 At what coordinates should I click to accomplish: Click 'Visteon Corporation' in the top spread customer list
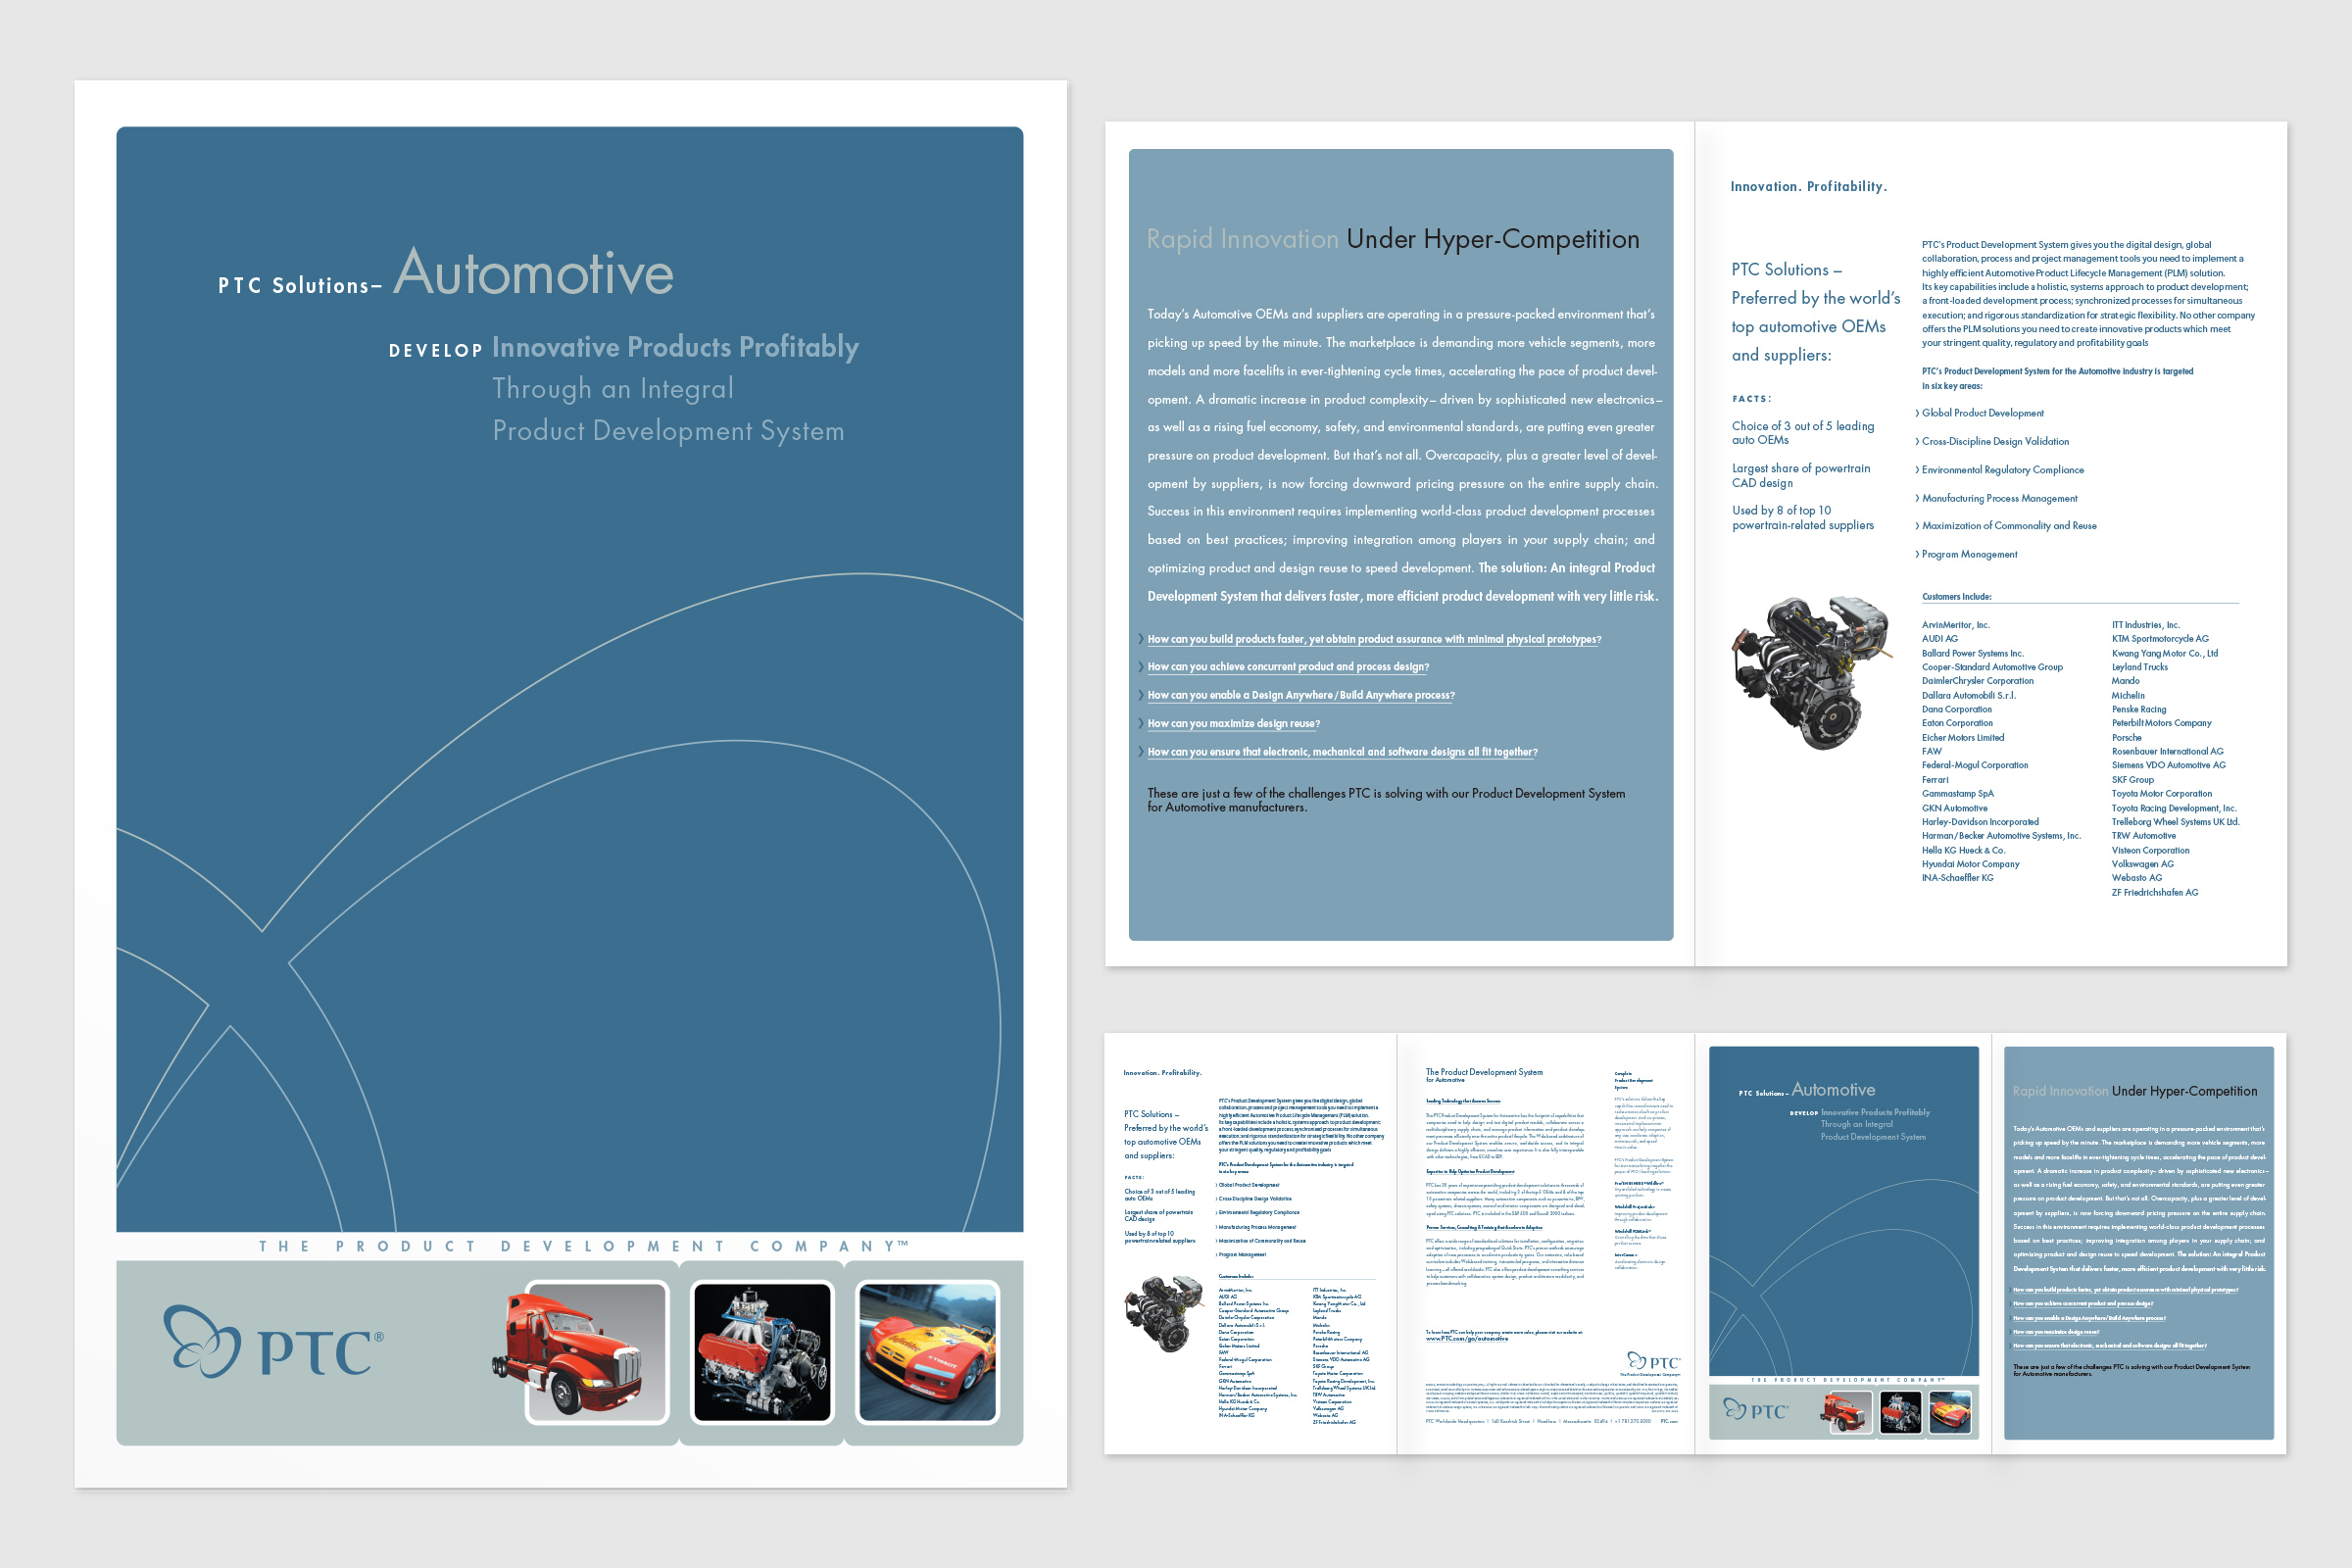2150,851
